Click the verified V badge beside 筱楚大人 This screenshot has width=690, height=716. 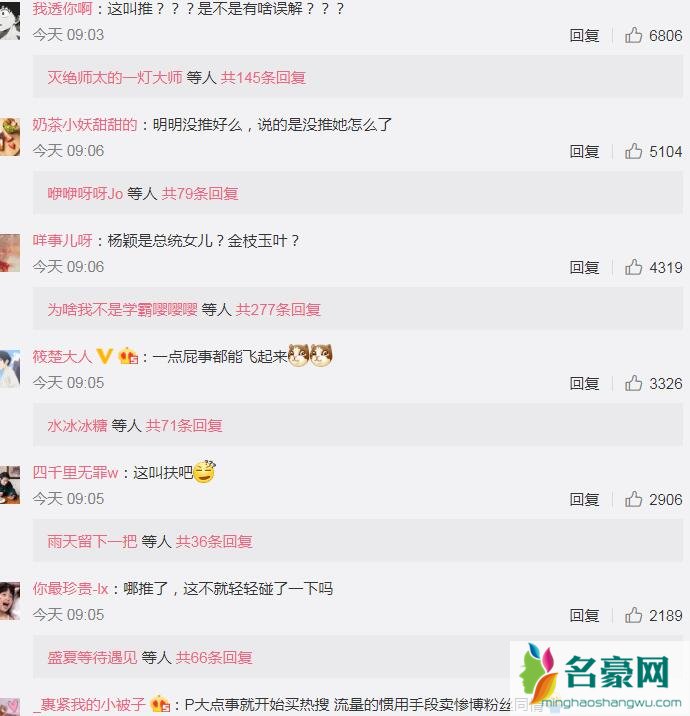point(105,356)
